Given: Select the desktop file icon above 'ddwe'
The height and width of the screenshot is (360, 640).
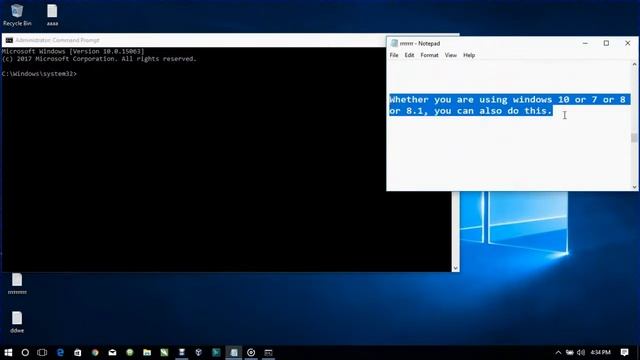Looking at the screenshot, I should (x=17, y=284).
